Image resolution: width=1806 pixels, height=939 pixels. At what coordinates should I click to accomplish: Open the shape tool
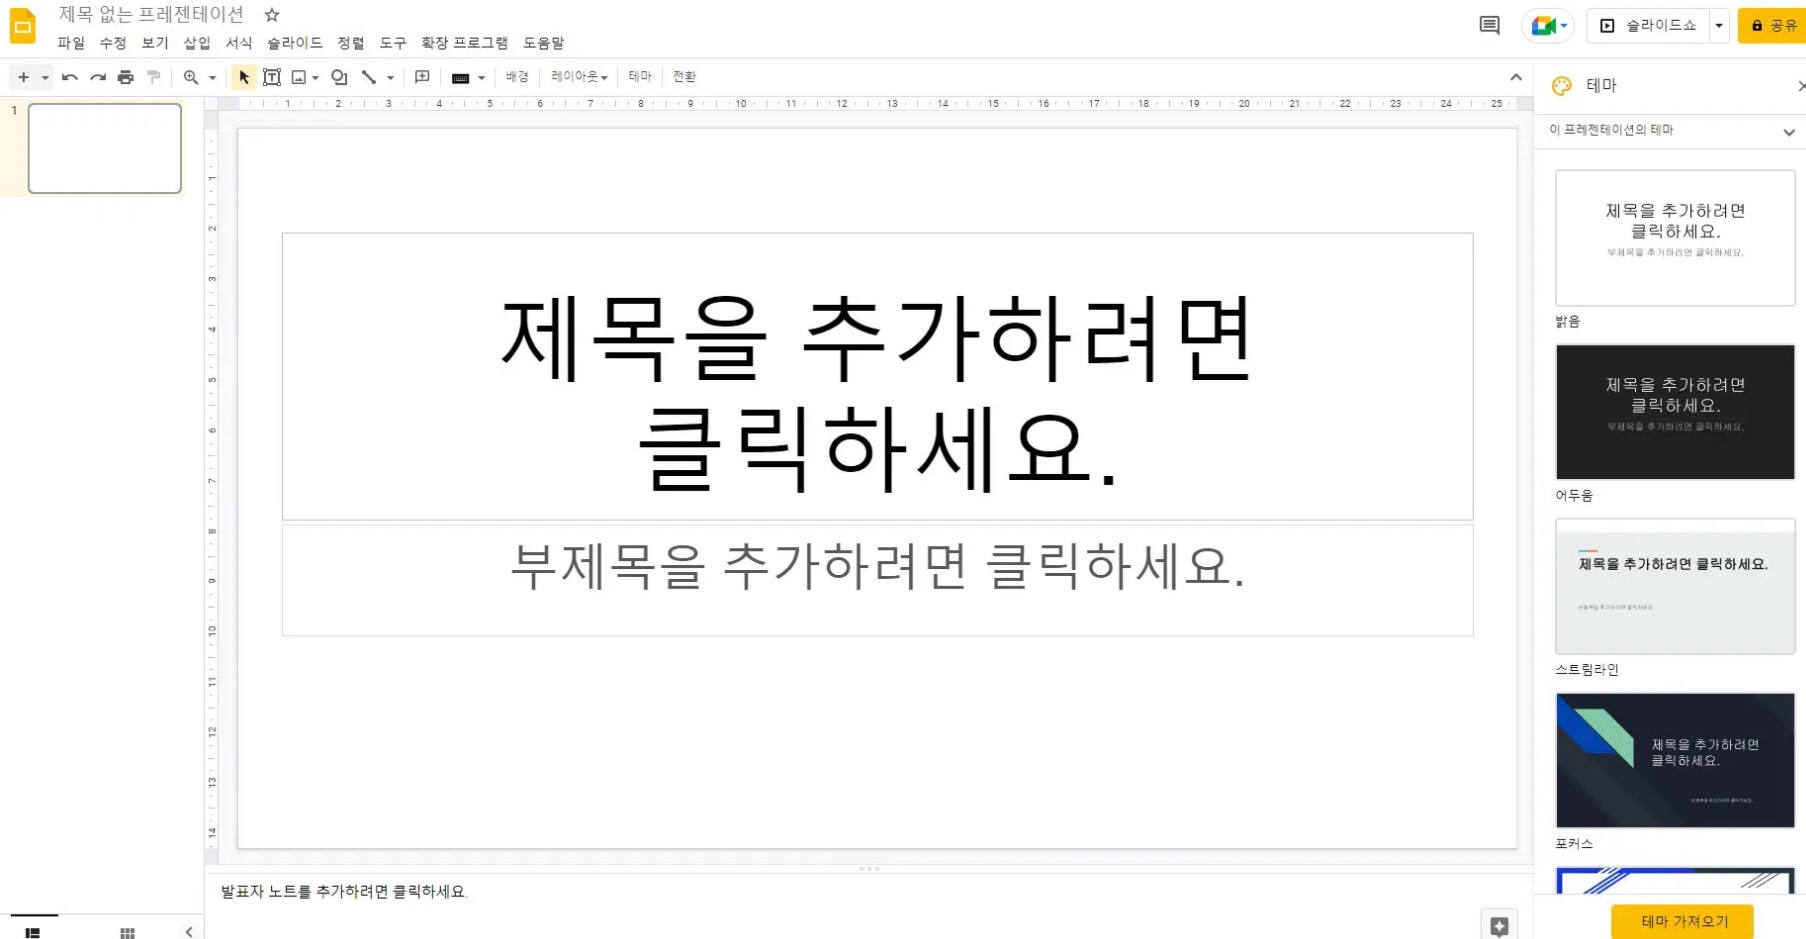coord(339,77)
